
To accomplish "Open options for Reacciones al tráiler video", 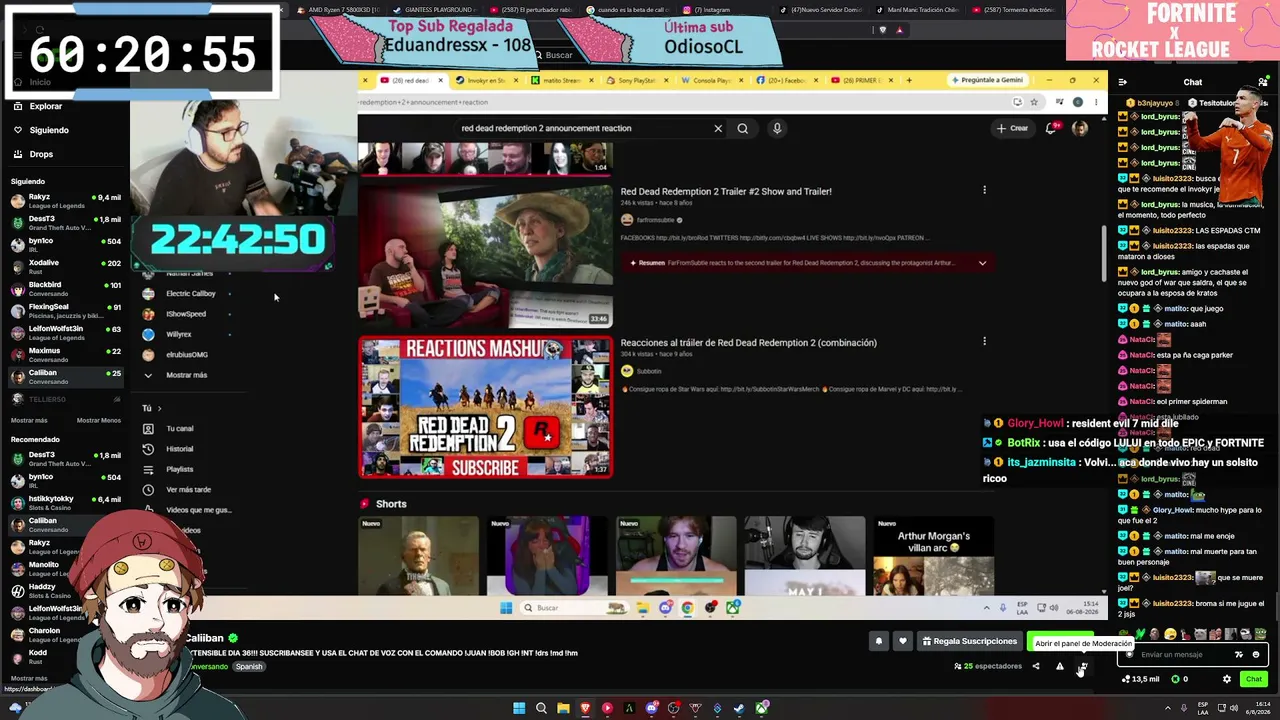I will [984, 341].
